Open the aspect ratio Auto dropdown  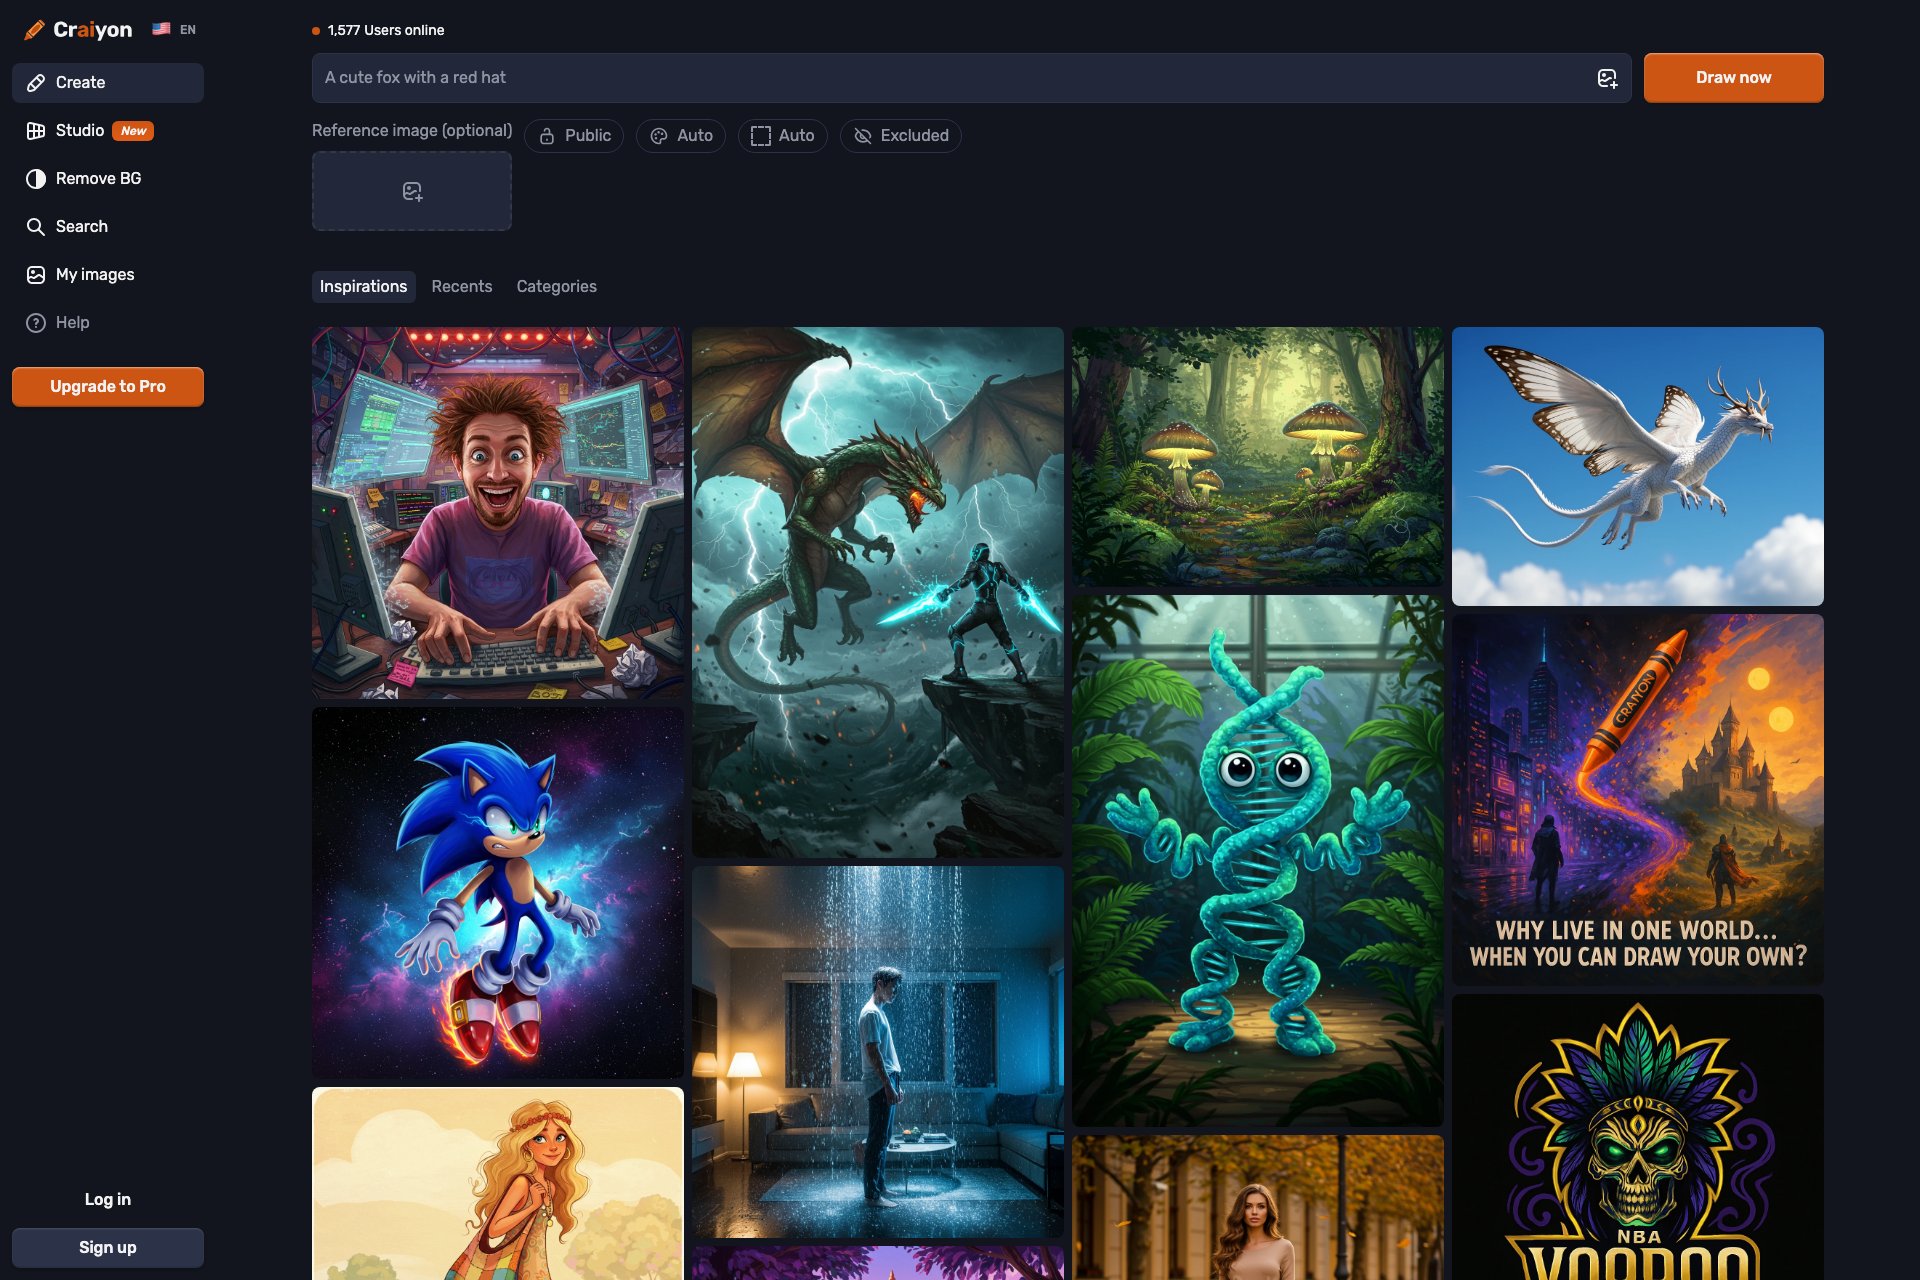tap(783, 135)
